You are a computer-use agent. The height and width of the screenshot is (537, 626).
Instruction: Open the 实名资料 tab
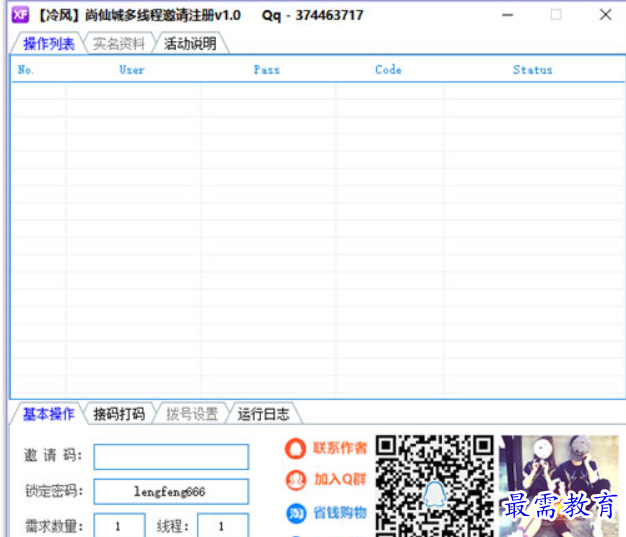(119, 44)
